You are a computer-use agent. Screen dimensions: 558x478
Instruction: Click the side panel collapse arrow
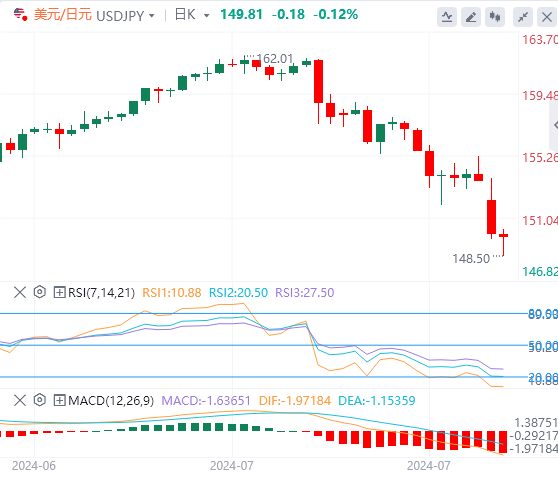pos(554,125)
